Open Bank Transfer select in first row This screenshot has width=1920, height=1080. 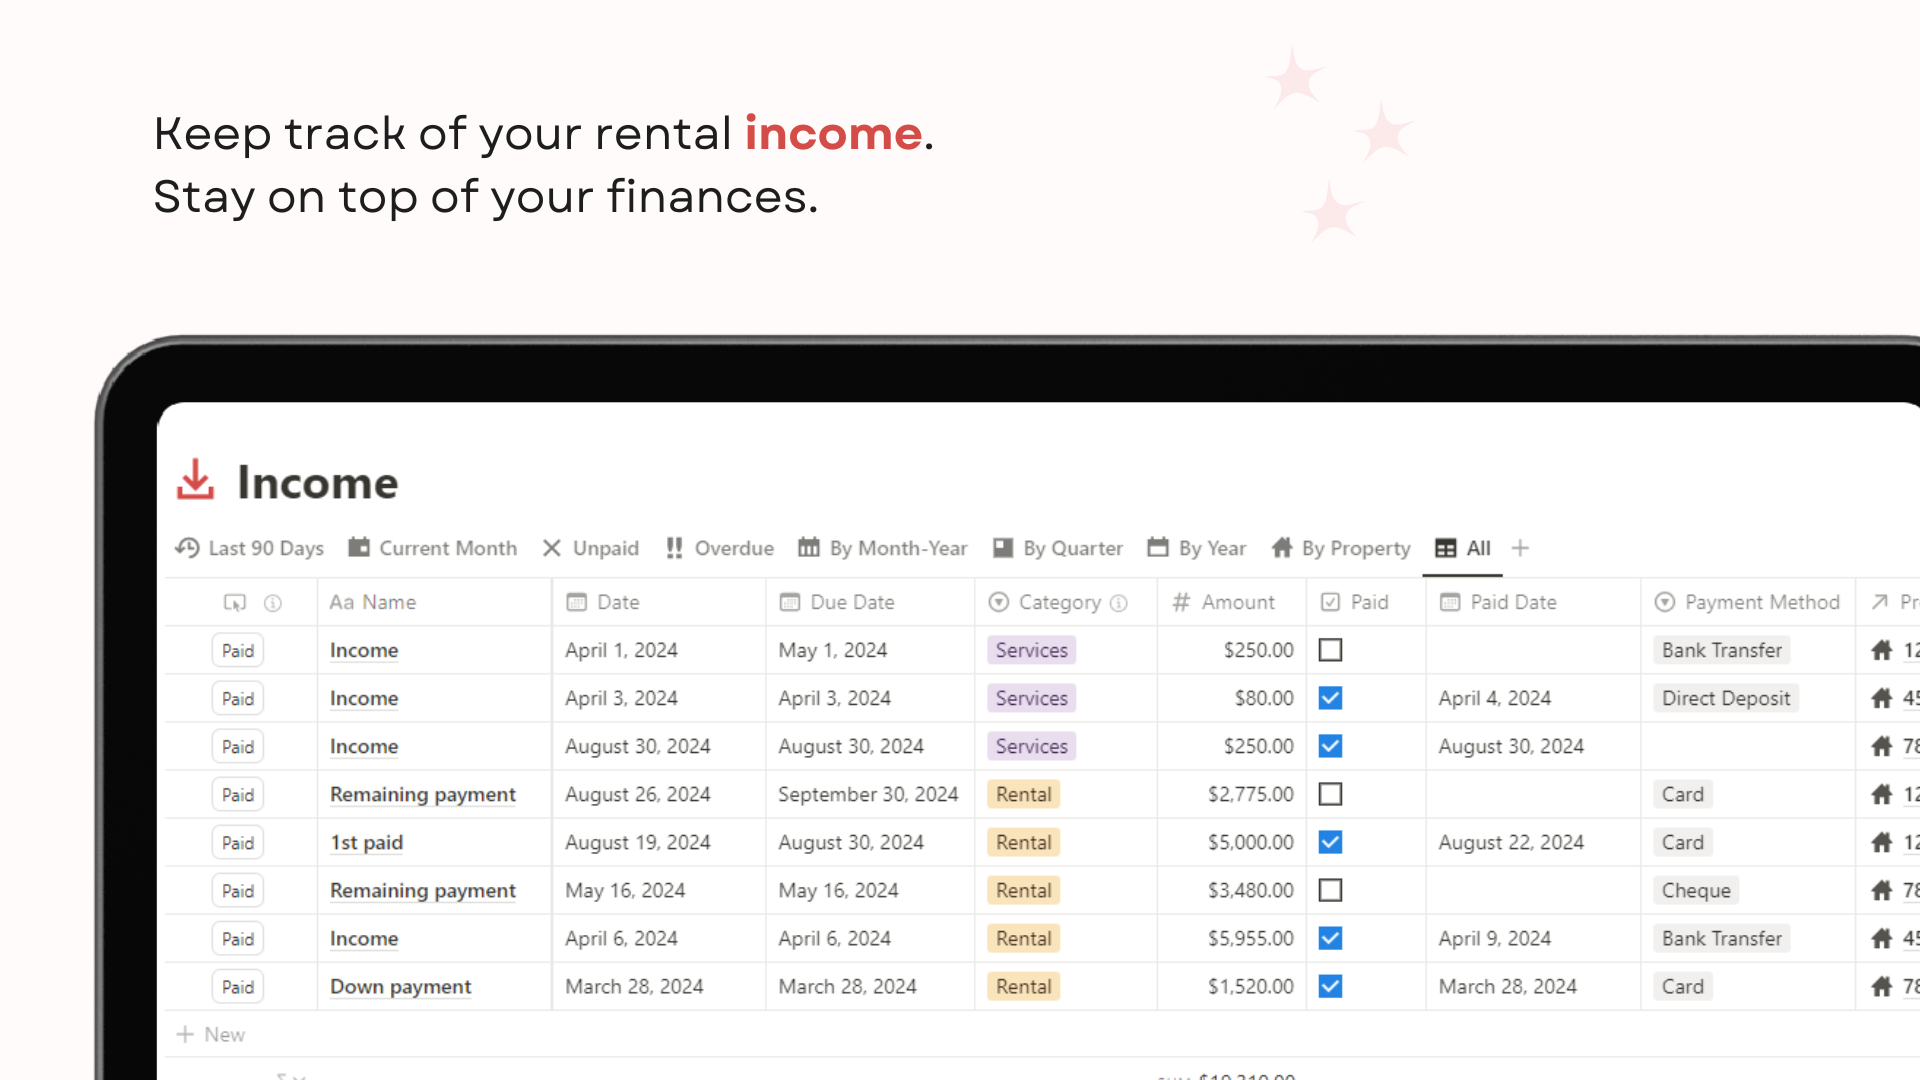tap(1721, 650)
